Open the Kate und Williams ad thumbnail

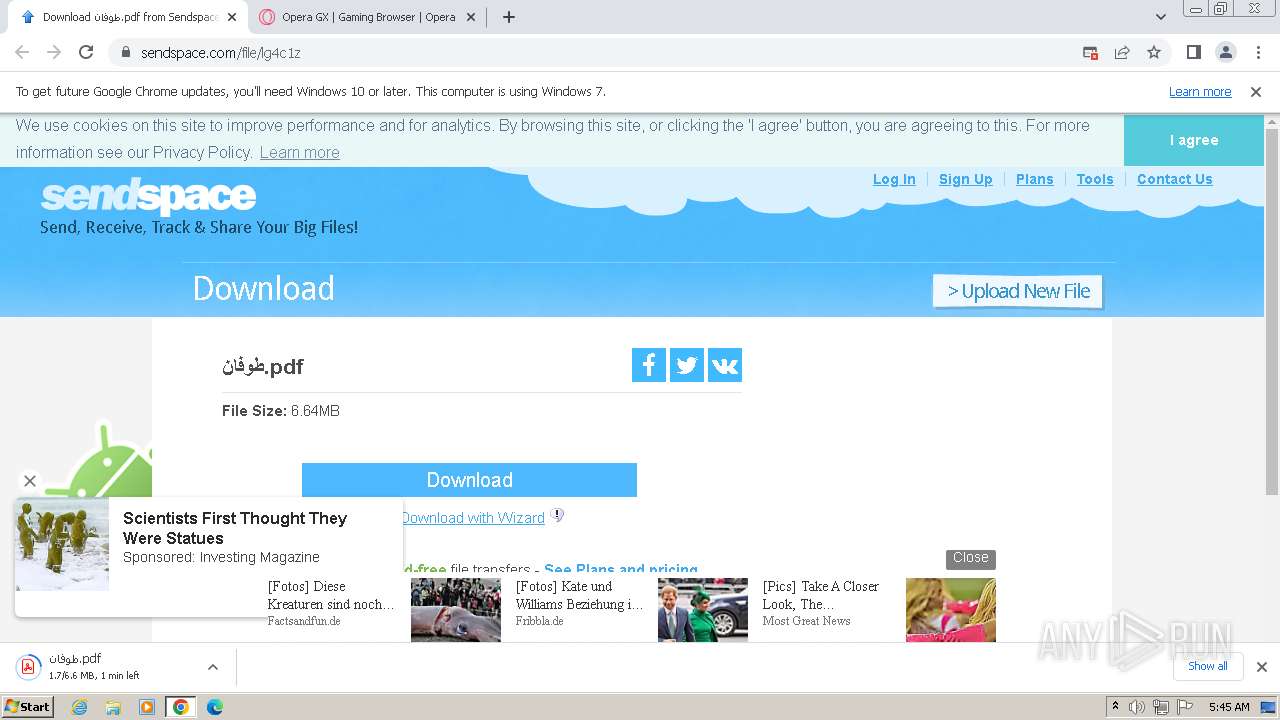click(x=703, y=610)
